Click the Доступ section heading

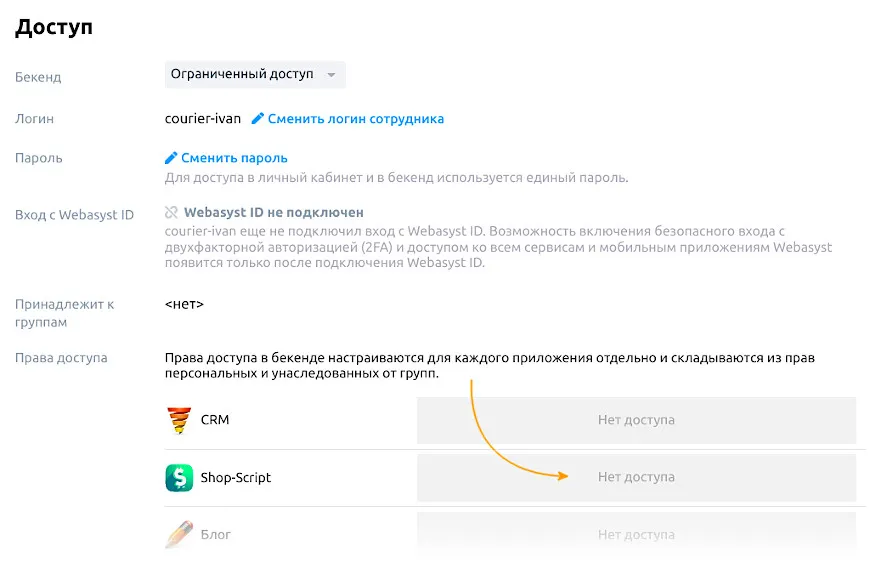point(54,27)
